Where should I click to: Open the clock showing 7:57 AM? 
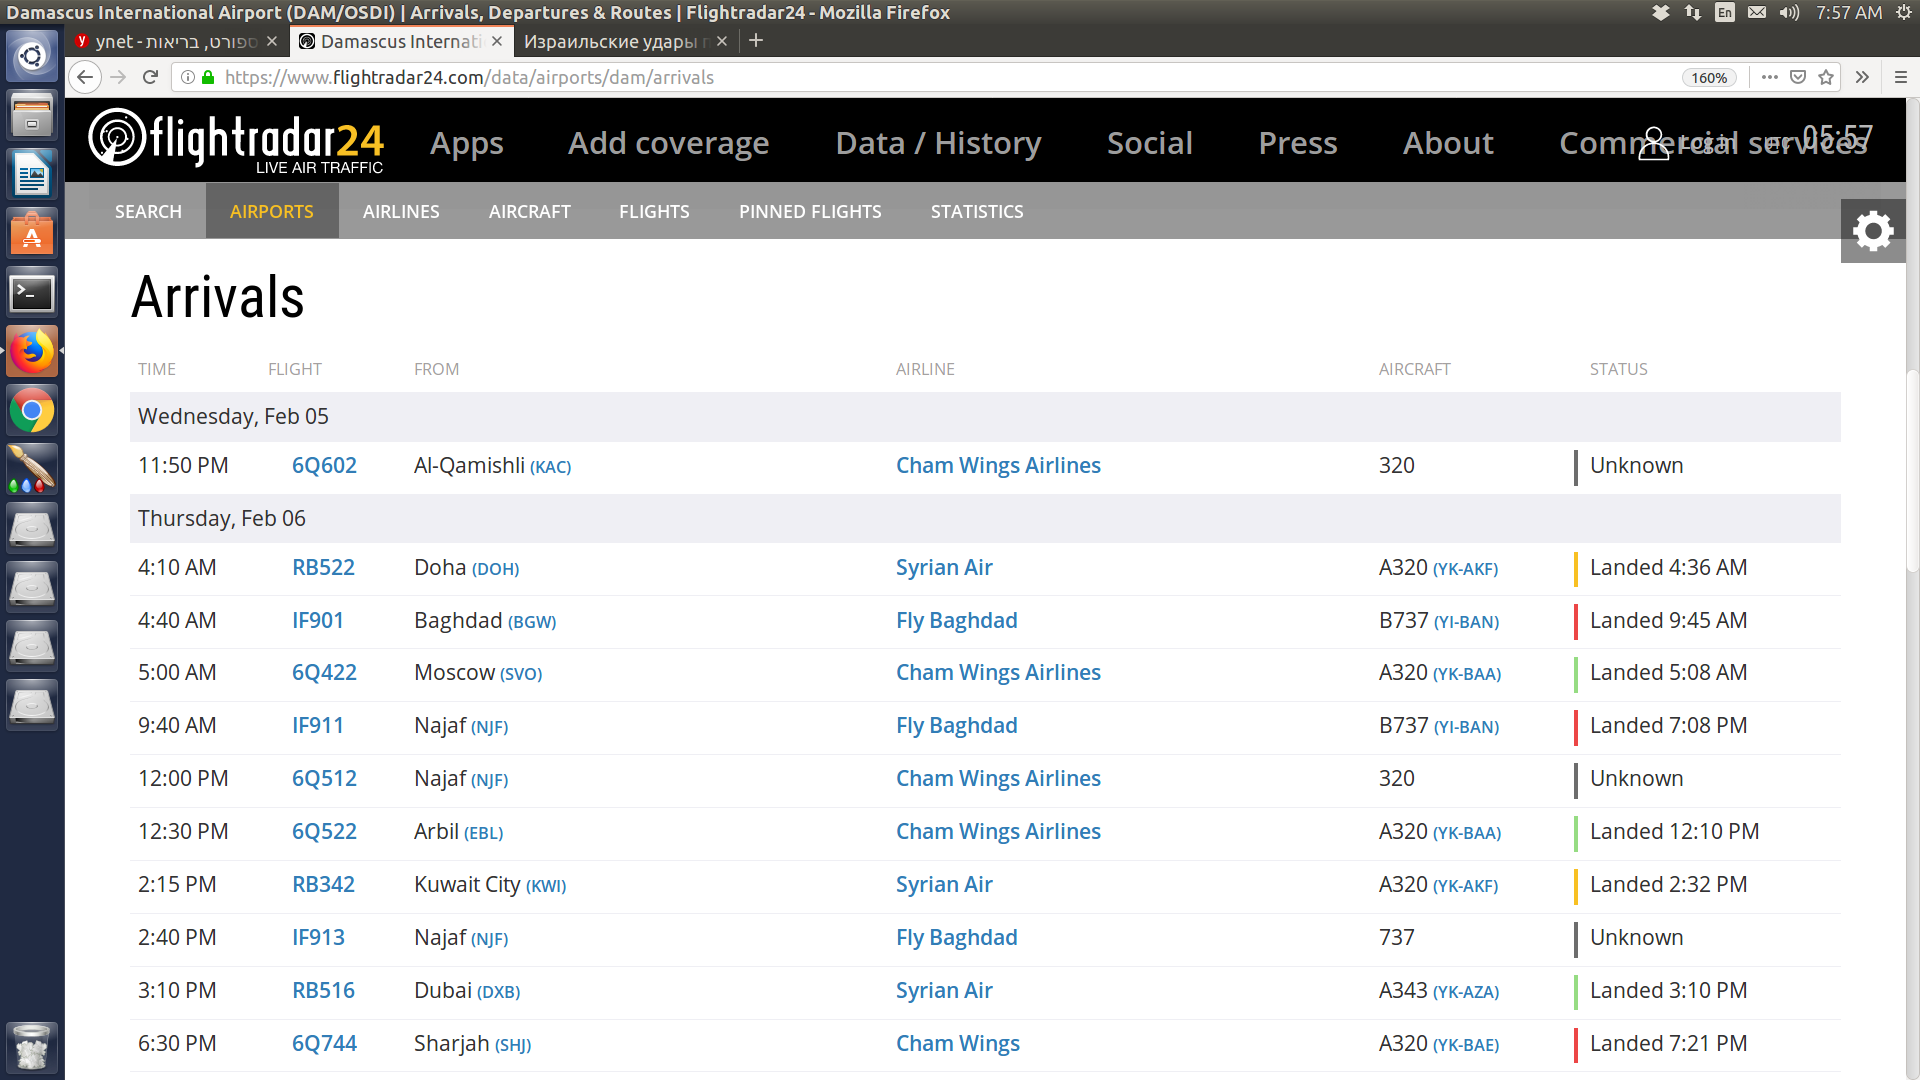click(x=1849, y=12)
